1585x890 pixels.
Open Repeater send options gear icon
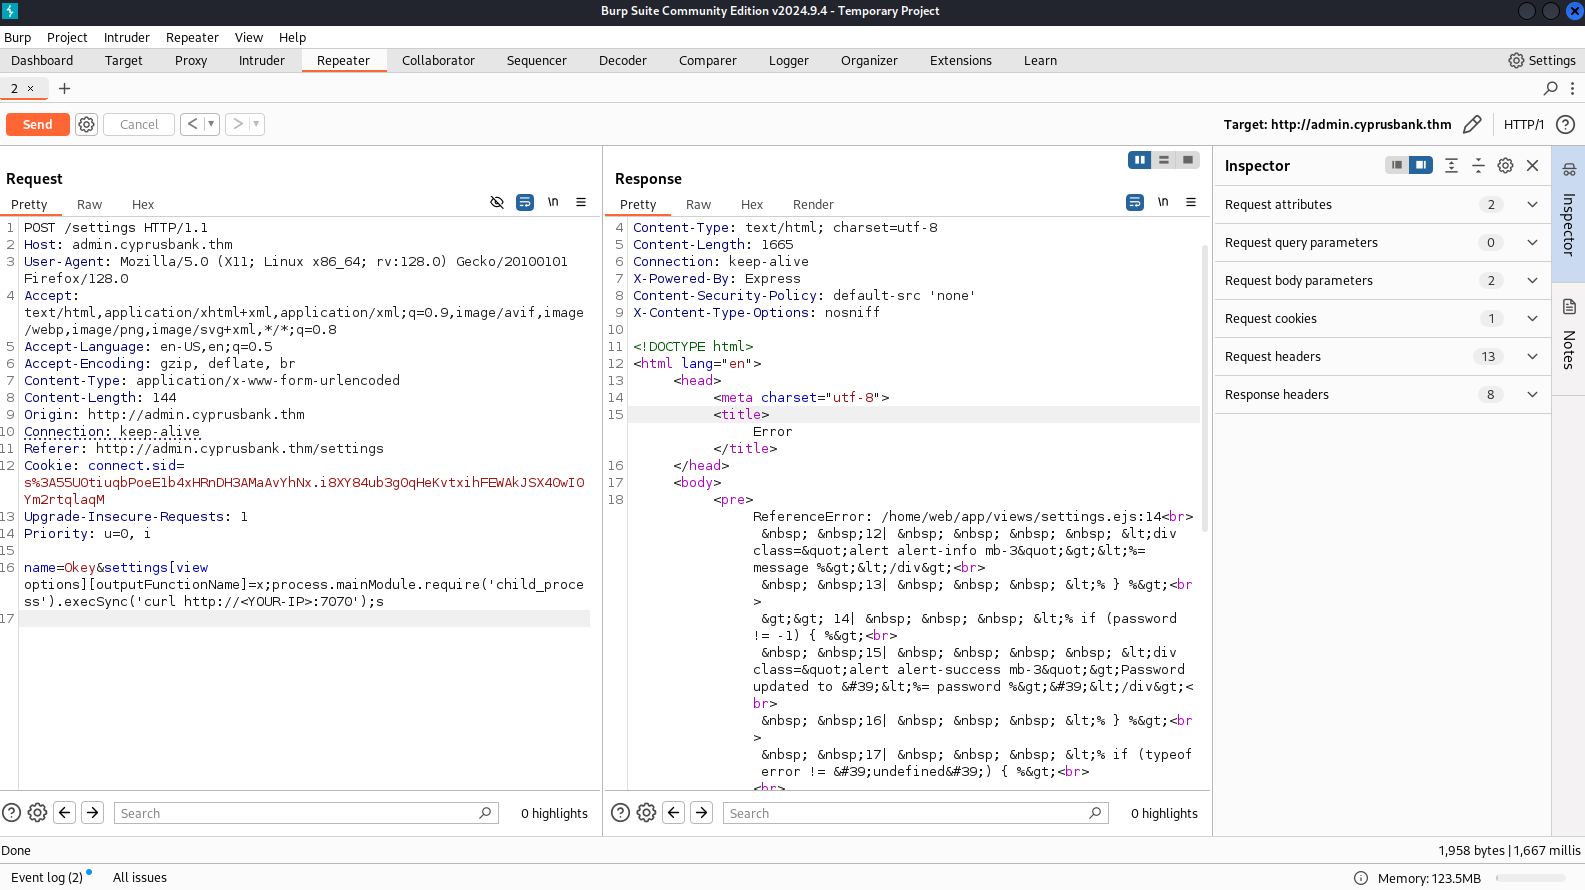point(86,124)
